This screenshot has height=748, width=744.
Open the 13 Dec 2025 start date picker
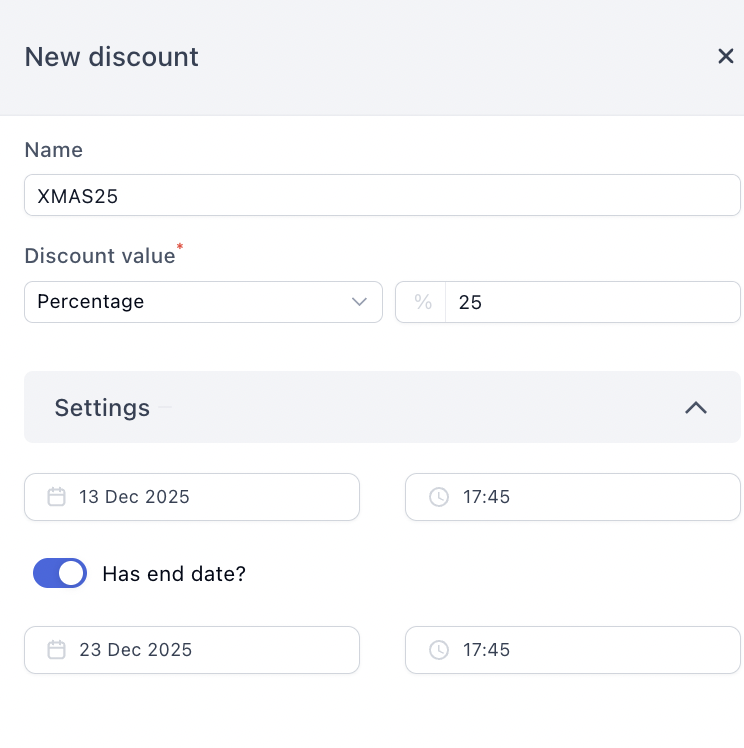192,497
